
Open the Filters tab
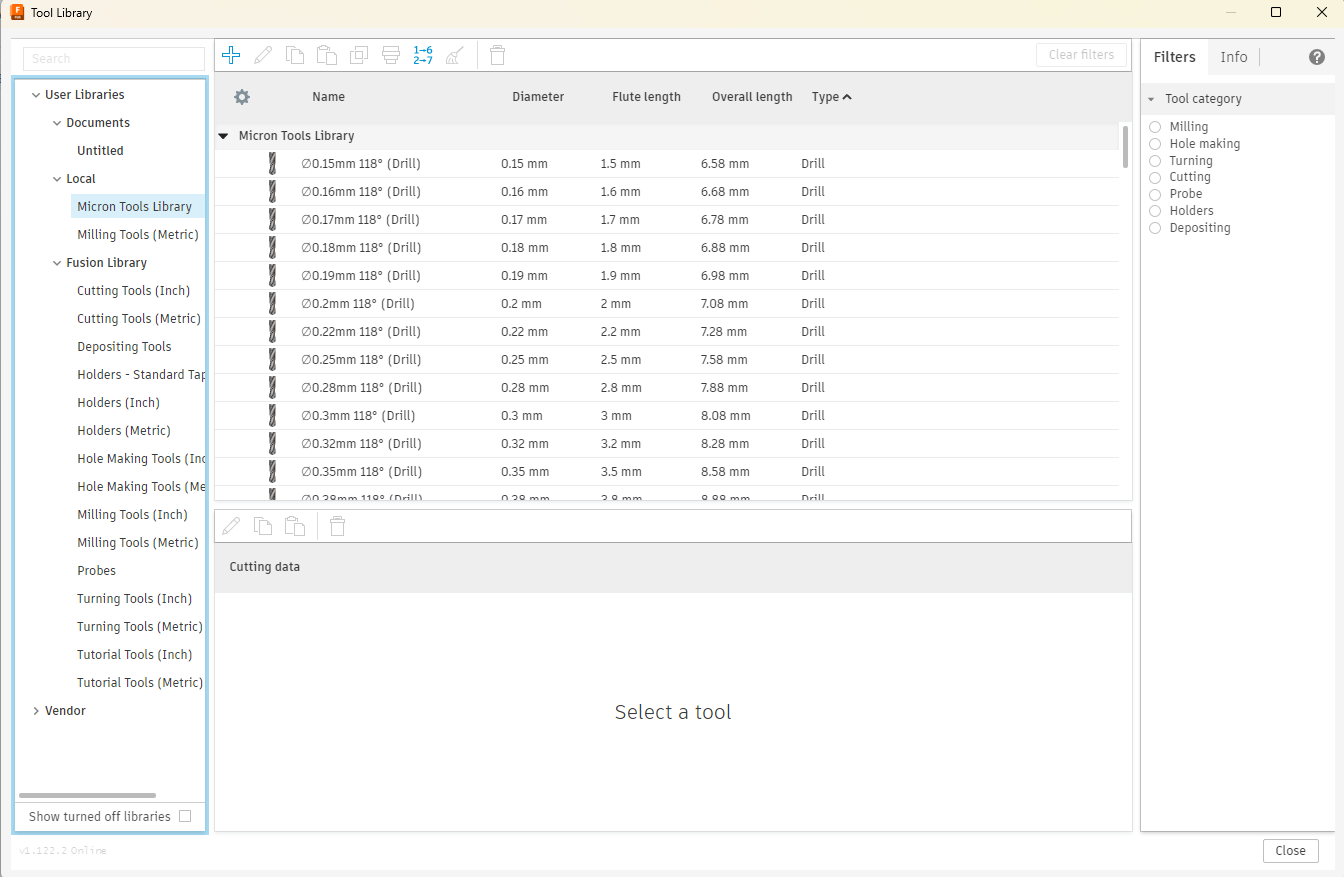1174,57
